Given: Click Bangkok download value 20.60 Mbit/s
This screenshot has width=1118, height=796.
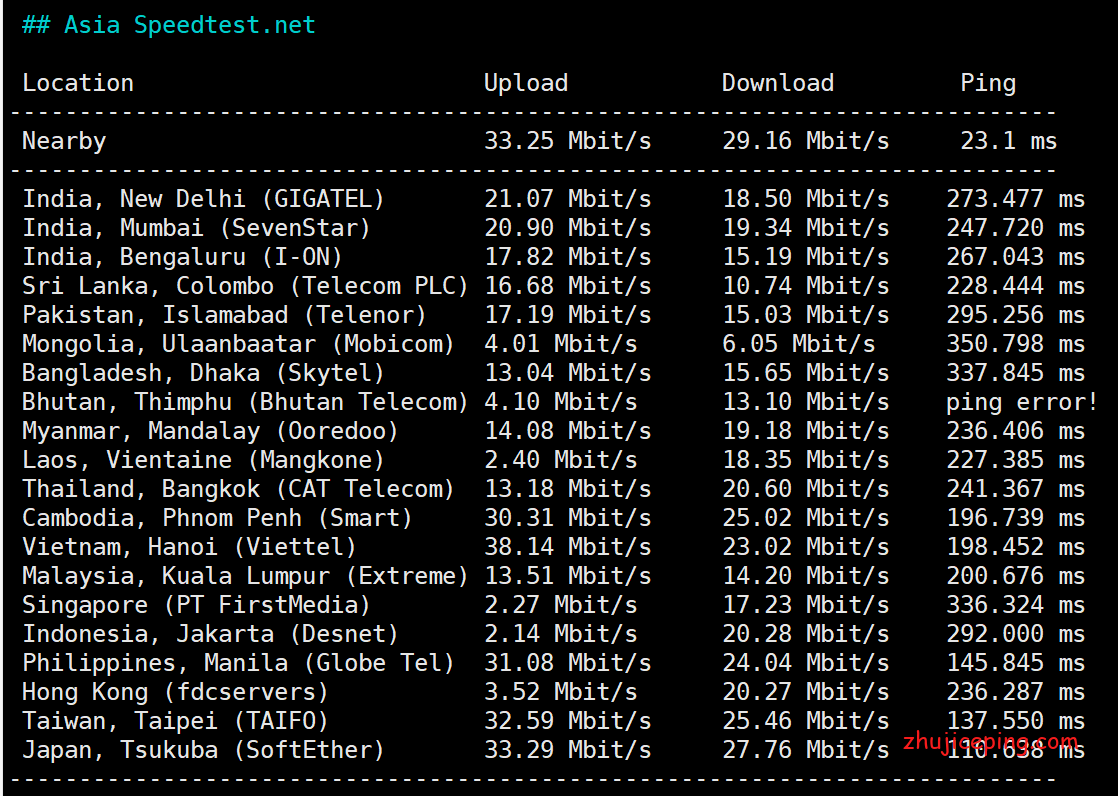Looking at the screenshot, I should 806,489.
